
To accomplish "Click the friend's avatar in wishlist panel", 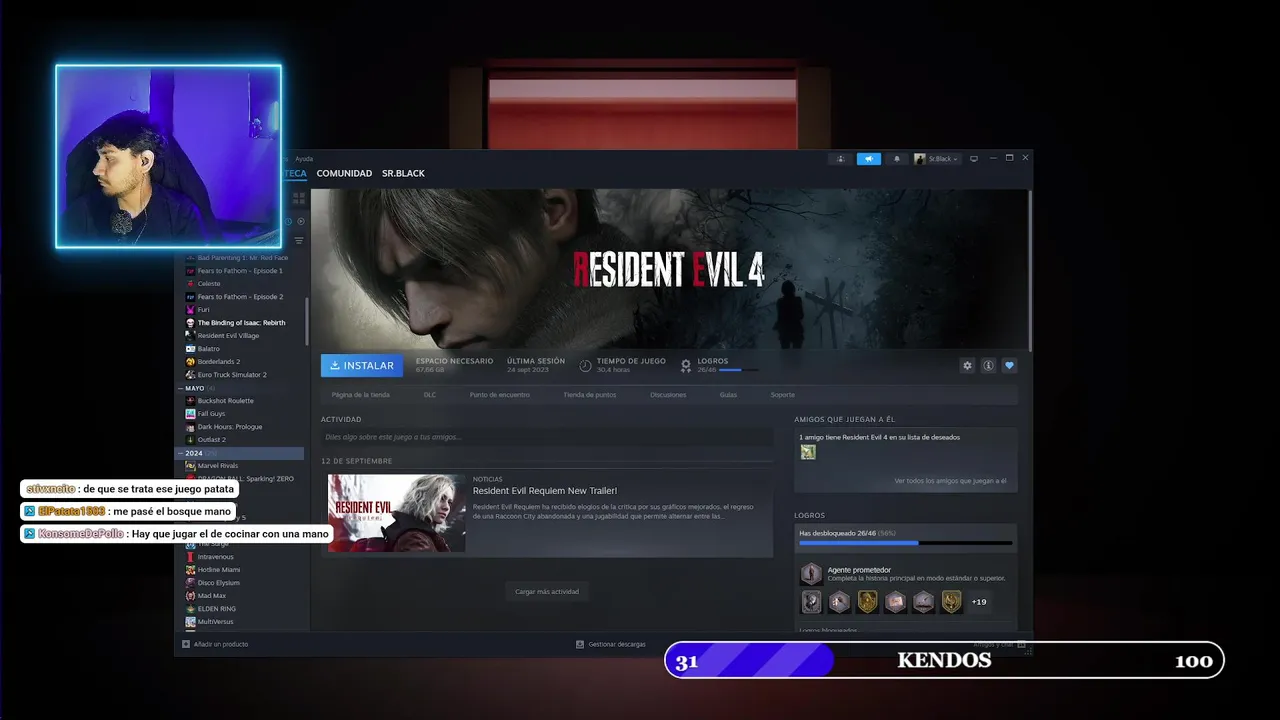I will (x=808, y=452).
